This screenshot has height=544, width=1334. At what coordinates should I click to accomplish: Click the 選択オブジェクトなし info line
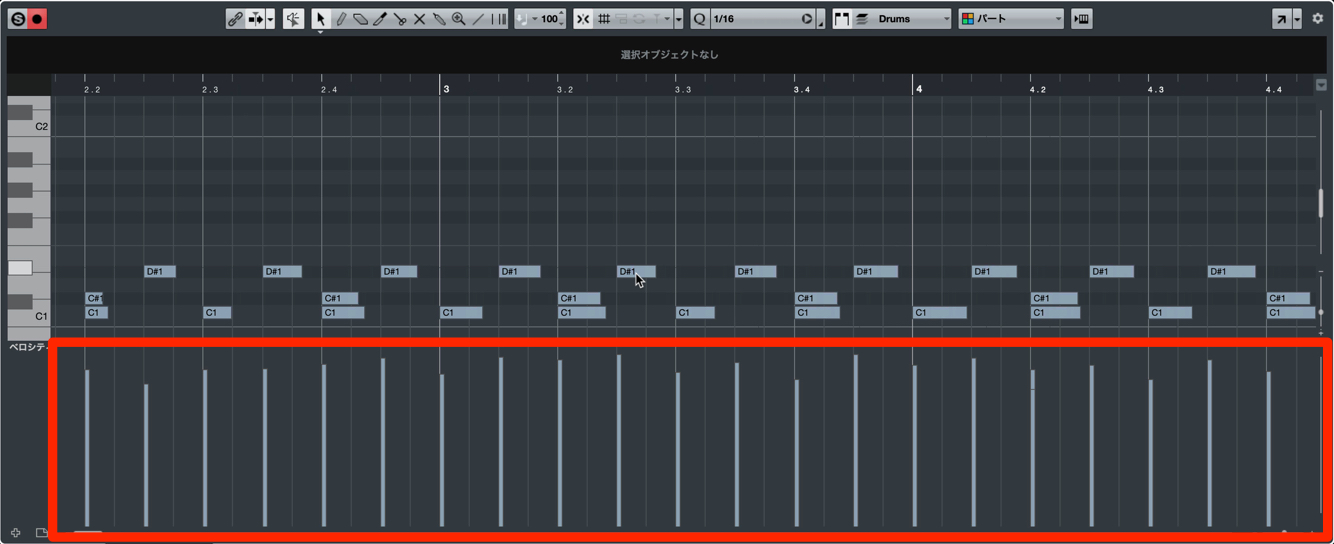pyautogui.click(x=669, y=55)
